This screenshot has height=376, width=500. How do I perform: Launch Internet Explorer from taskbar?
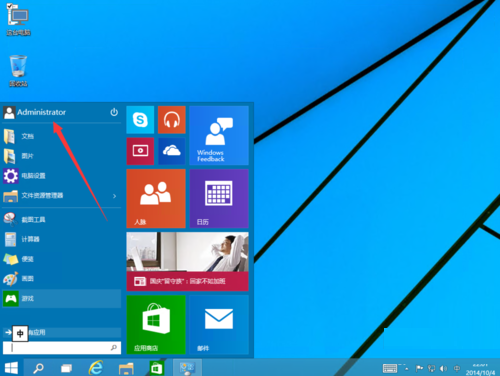click(96, 368)
